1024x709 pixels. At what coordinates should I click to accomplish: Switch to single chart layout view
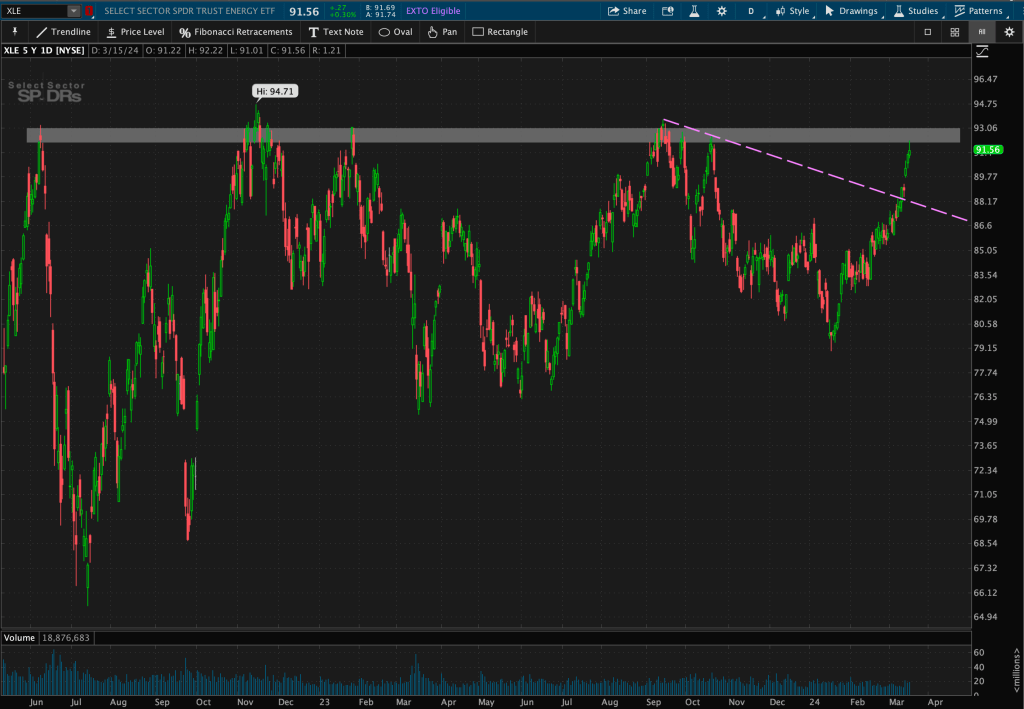pyautogui.click(x=927, y=32)
